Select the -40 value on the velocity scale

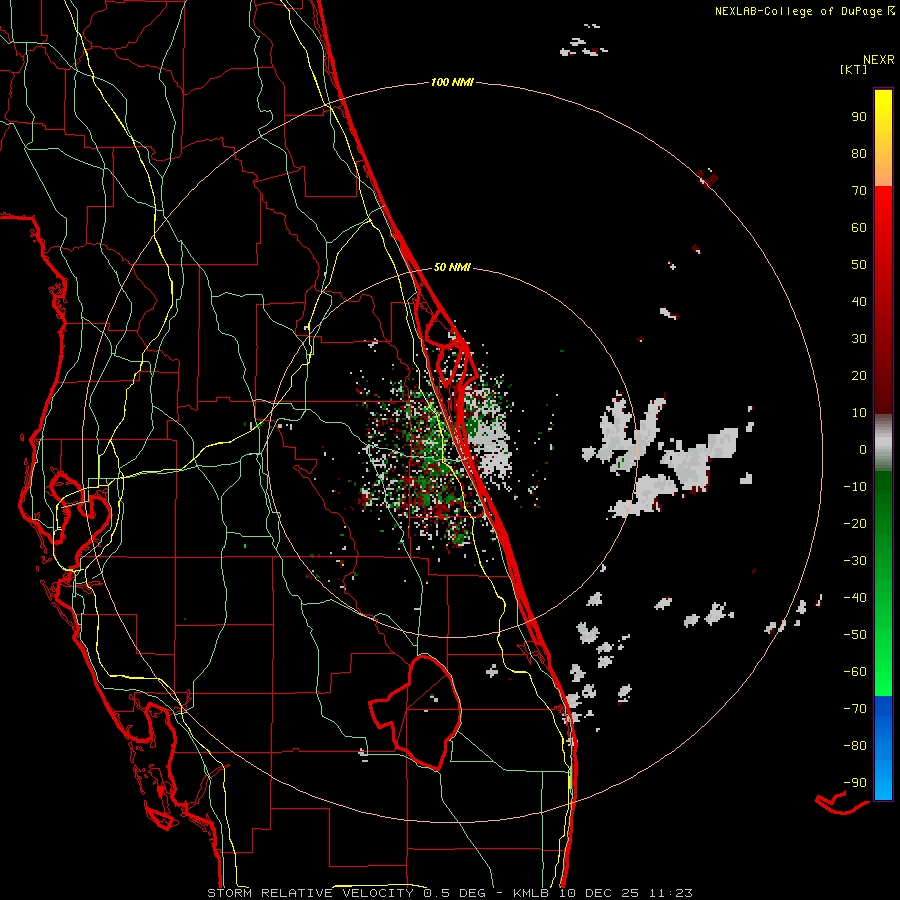point(855,598)
